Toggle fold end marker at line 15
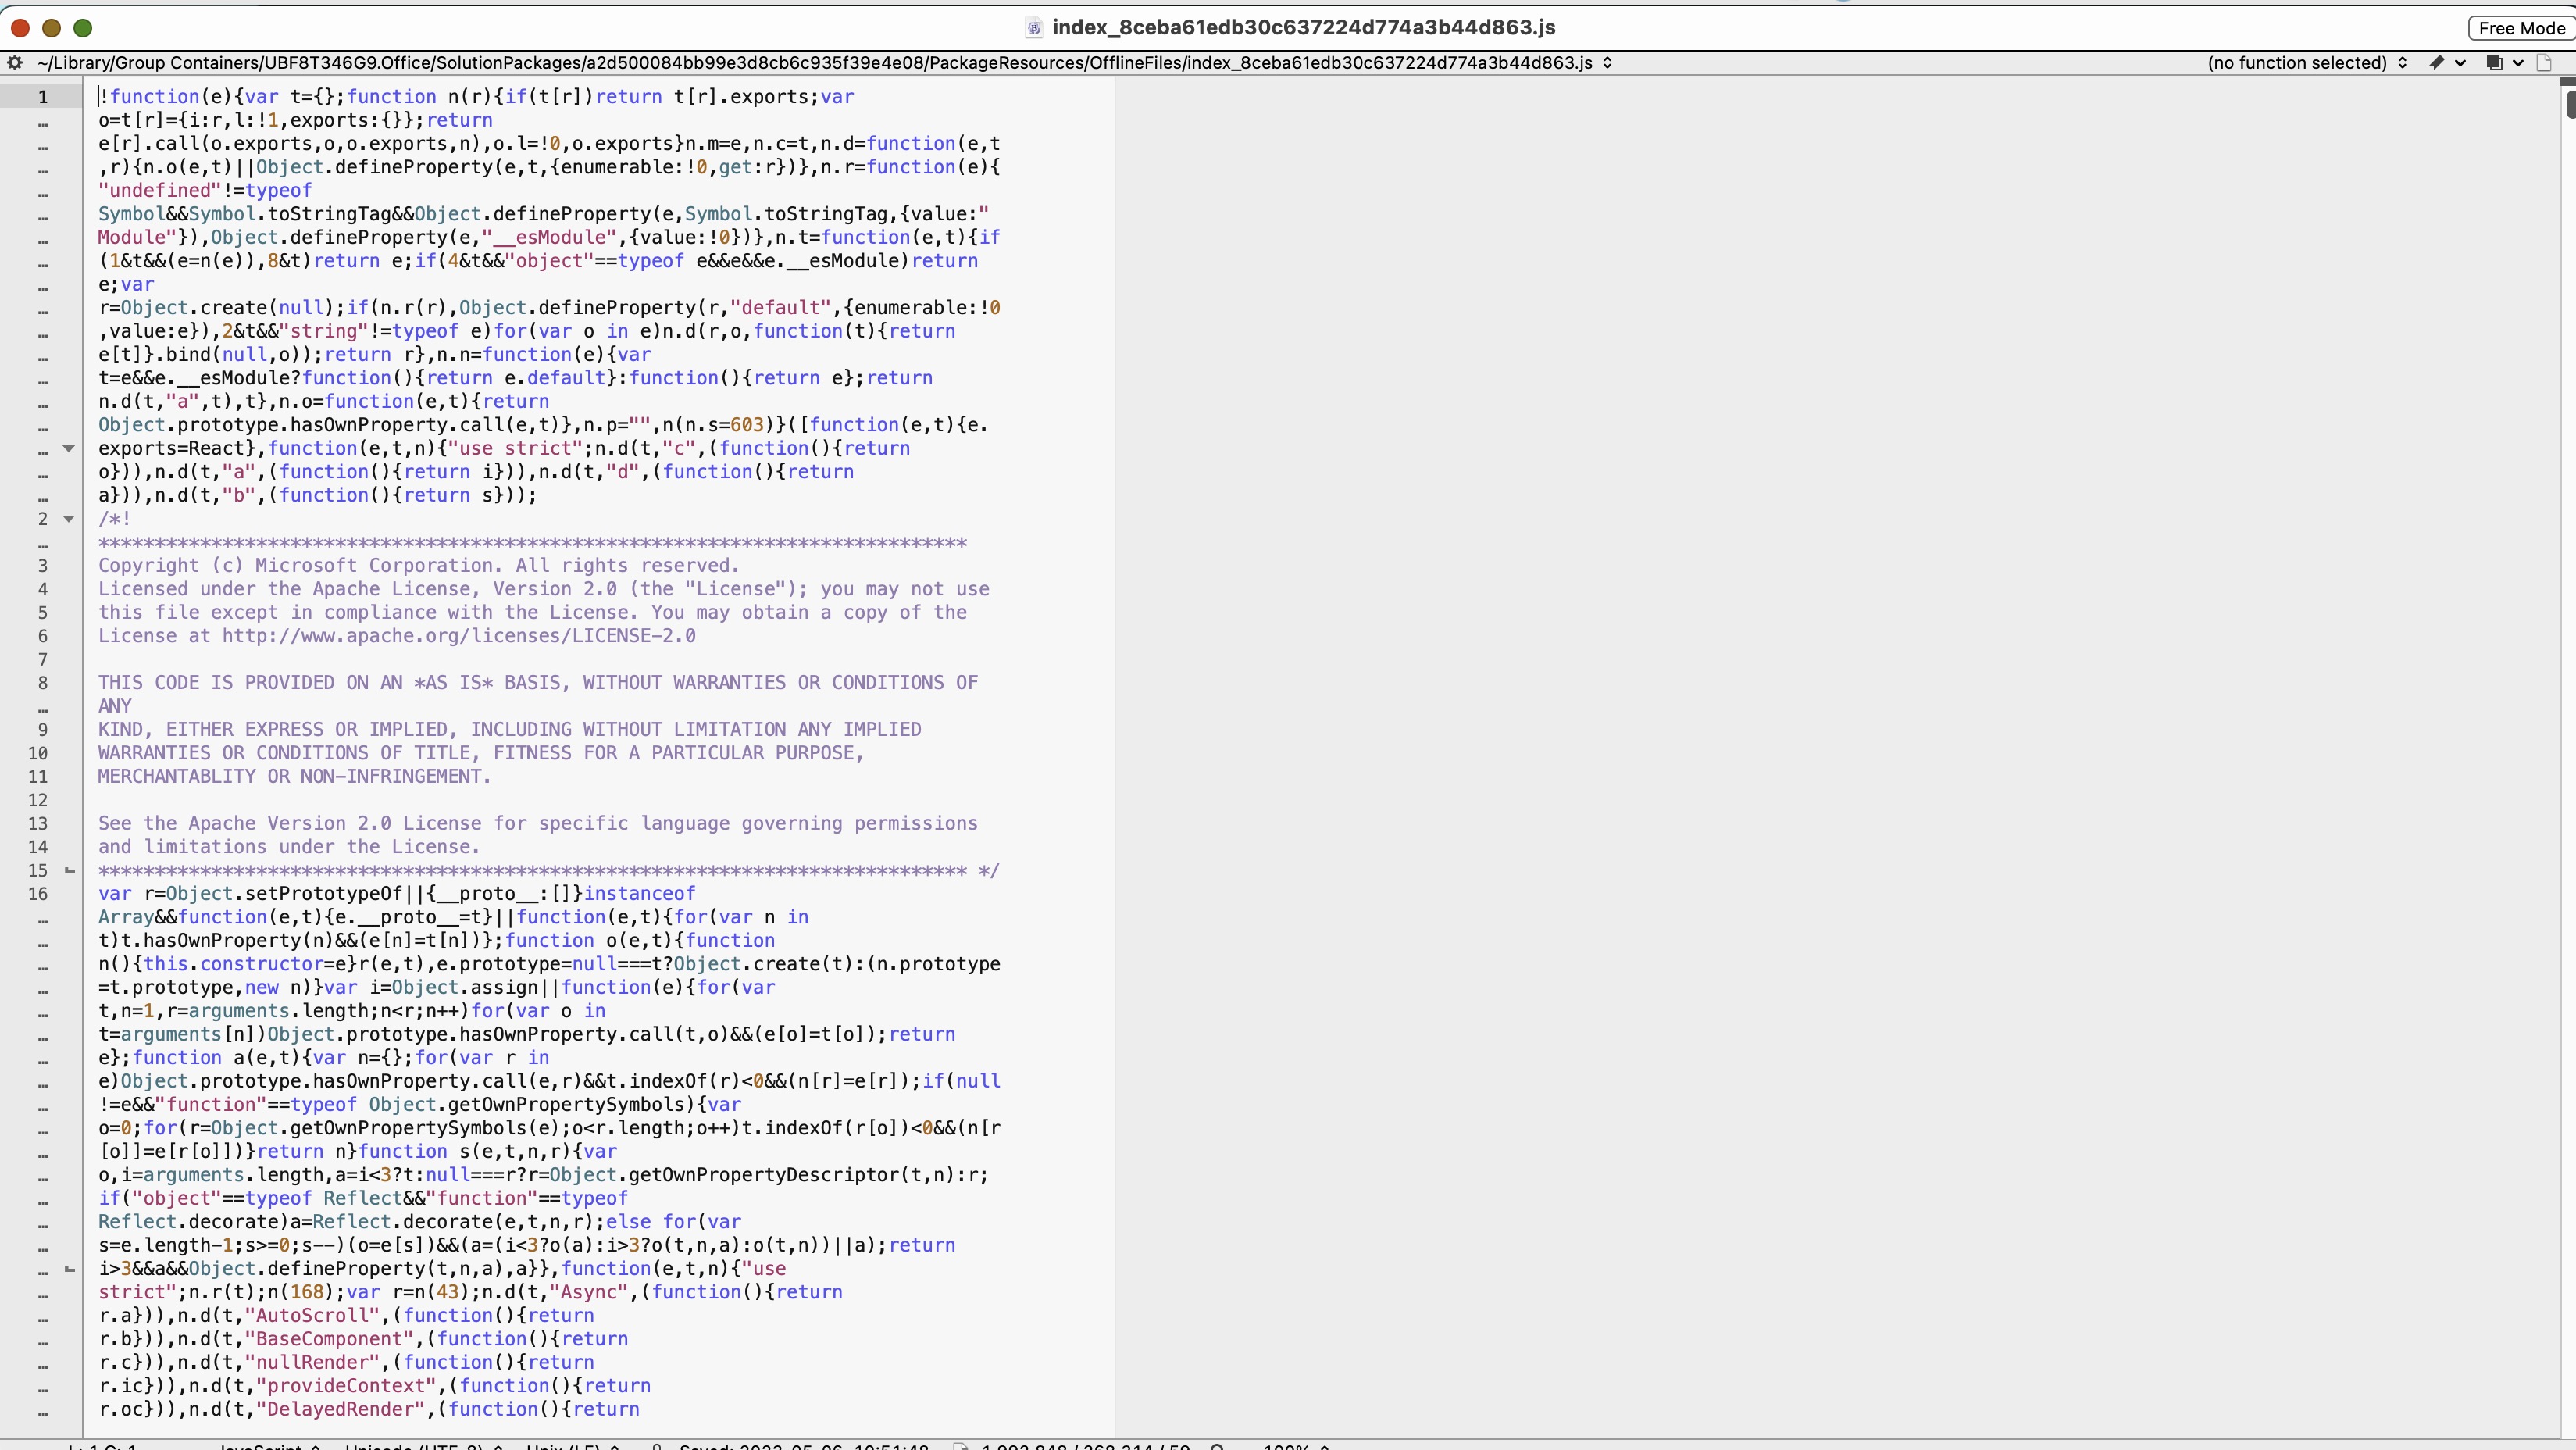Image resolution: width=2576 pixels, height=1450 pixels. pyautogui.click(x=69, y=871)
